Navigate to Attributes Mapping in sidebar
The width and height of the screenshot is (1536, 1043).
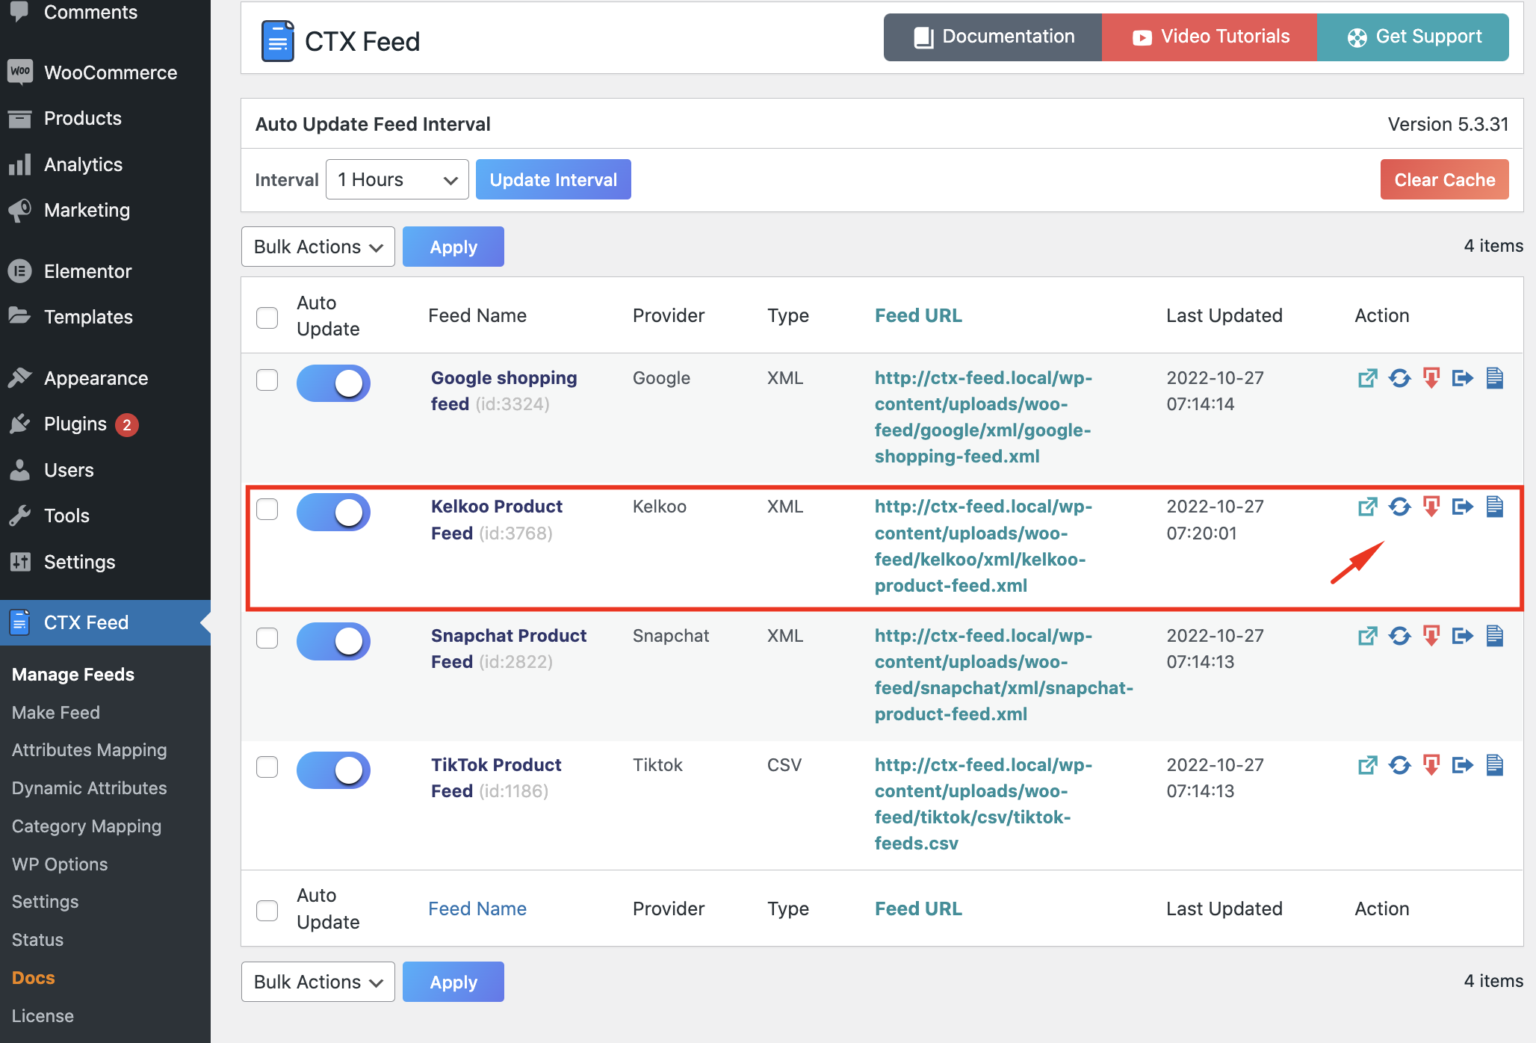pyautogui.click(x=89, y=750)
